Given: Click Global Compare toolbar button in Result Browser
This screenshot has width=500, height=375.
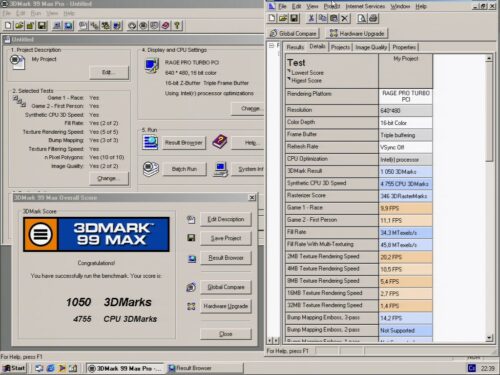Looking at the screenshot, I should point(293,33).
